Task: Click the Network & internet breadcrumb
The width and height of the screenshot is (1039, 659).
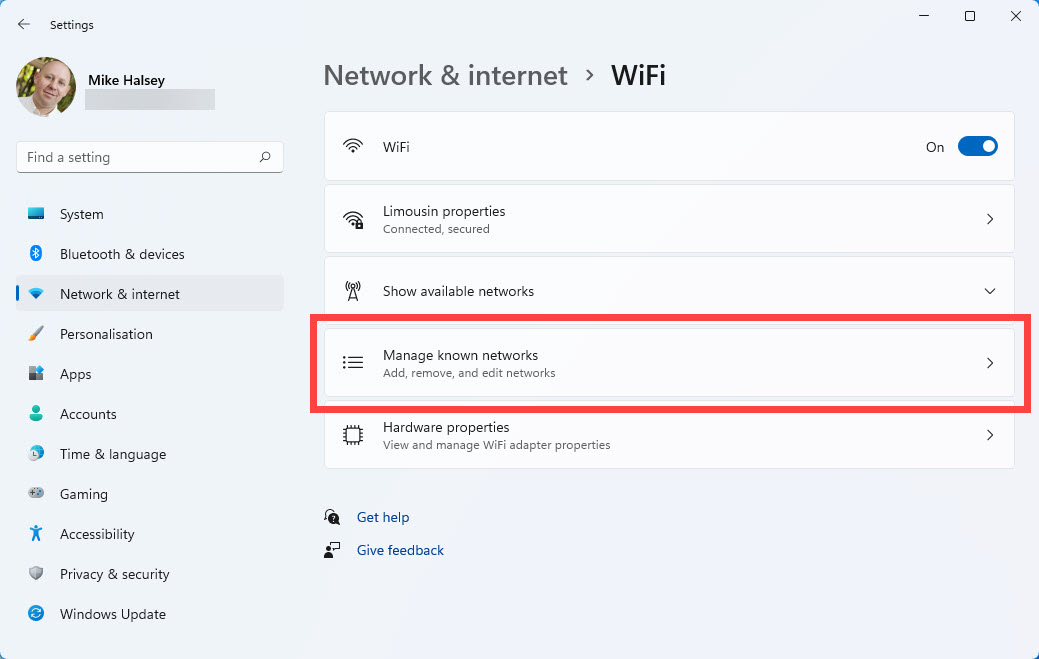Action: tap(445, 75)
